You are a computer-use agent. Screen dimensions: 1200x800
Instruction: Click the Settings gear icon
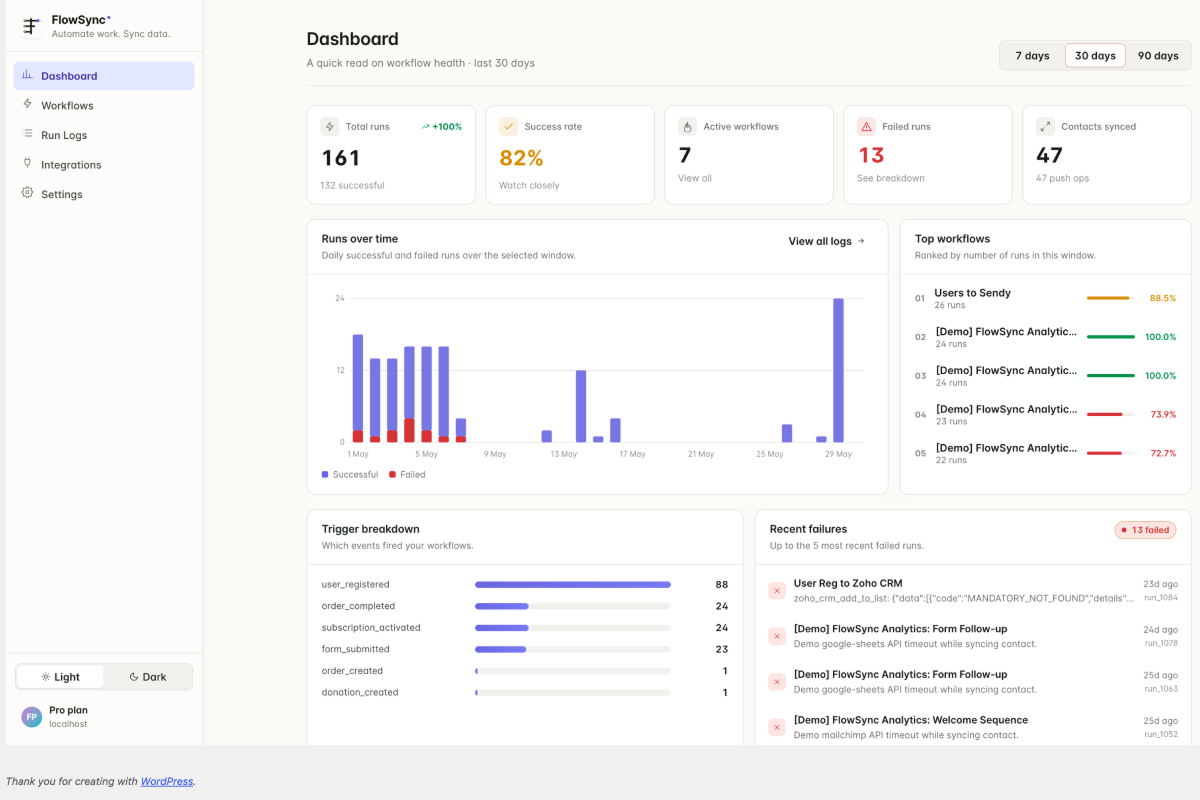(27, 193)
